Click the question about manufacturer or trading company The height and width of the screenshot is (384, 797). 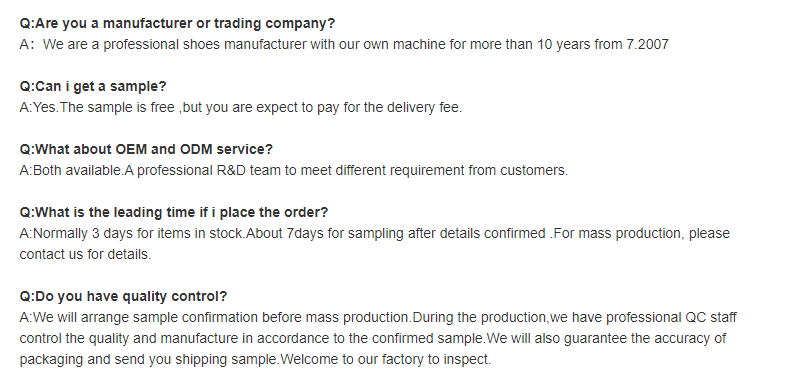point(177,23)
